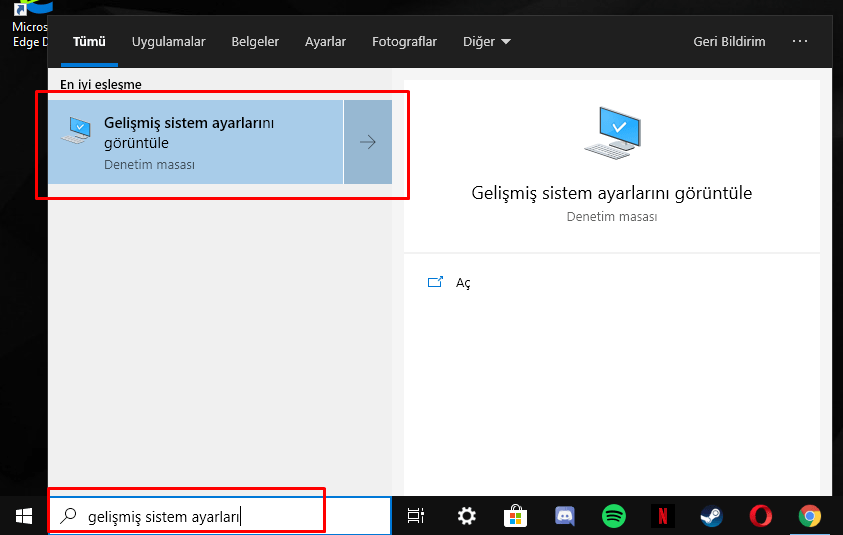Open the three-dot options menu
The image size is (843, 535).
coord(799,41)
